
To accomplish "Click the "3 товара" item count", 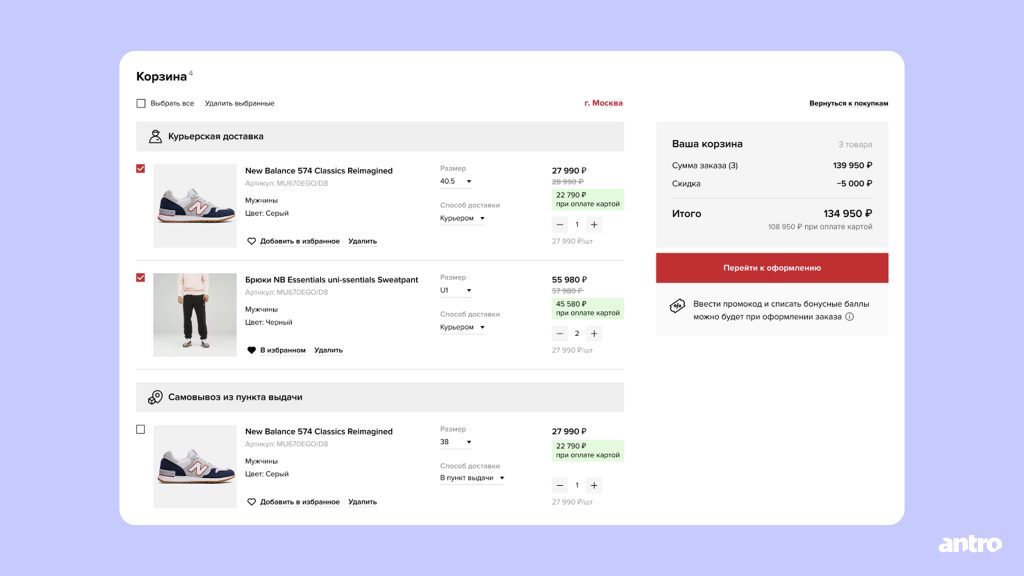I will tap(855, 144).
